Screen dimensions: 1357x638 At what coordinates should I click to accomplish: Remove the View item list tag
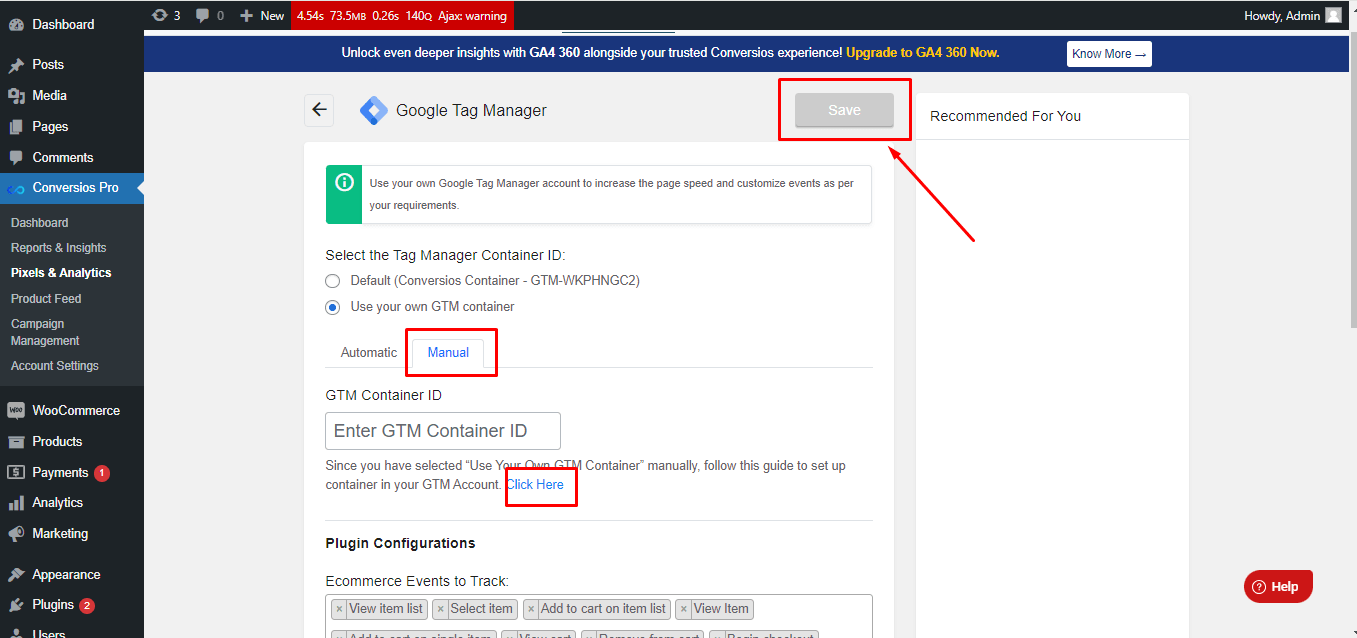click(x=339, y=609)
